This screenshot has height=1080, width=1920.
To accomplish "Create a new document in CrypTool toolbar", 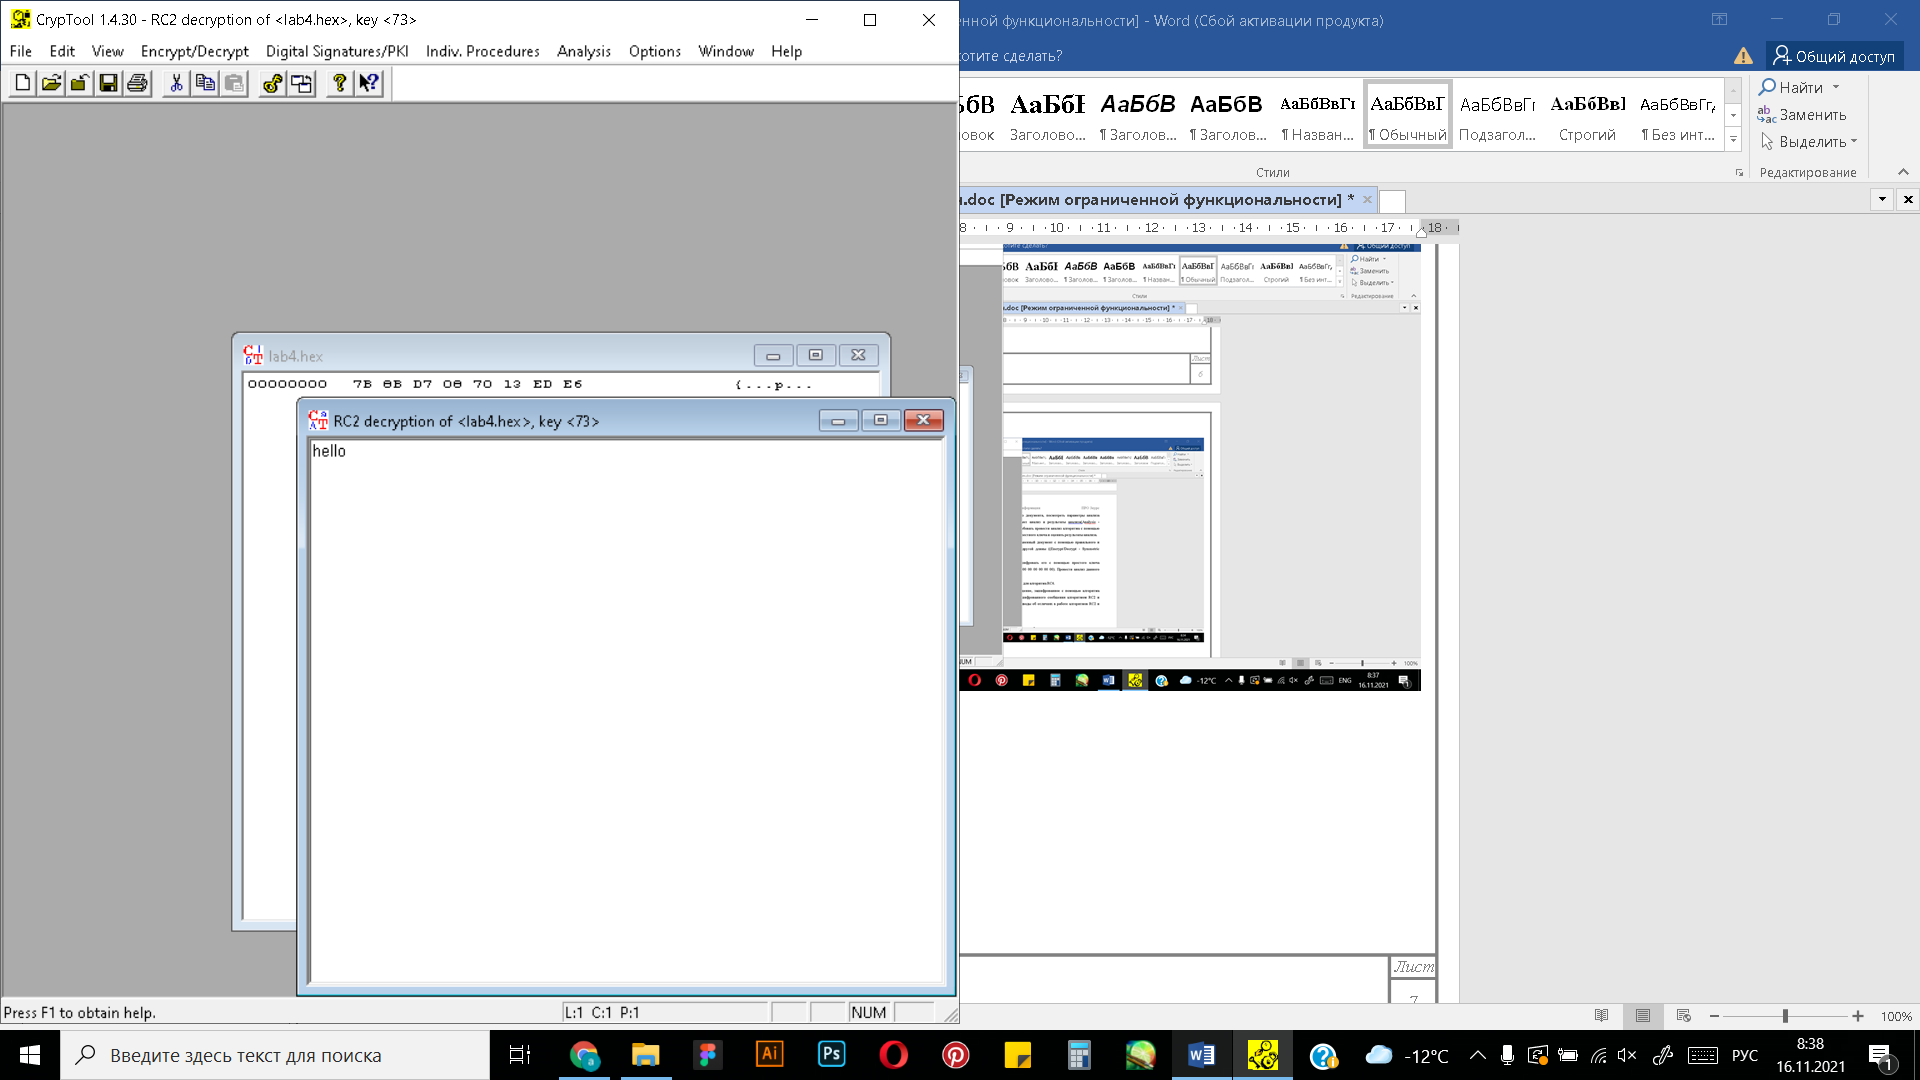I will pyautogui.click(x=22, y=83).
